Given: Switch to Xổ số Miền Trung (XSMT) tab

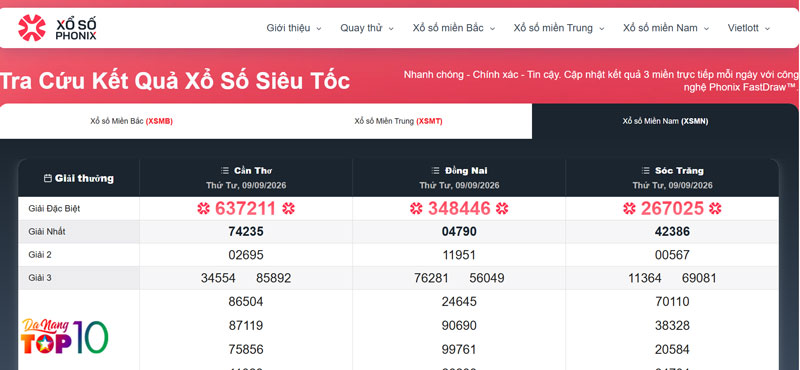Looking at the screenshot, I should [x=398, y=121].
